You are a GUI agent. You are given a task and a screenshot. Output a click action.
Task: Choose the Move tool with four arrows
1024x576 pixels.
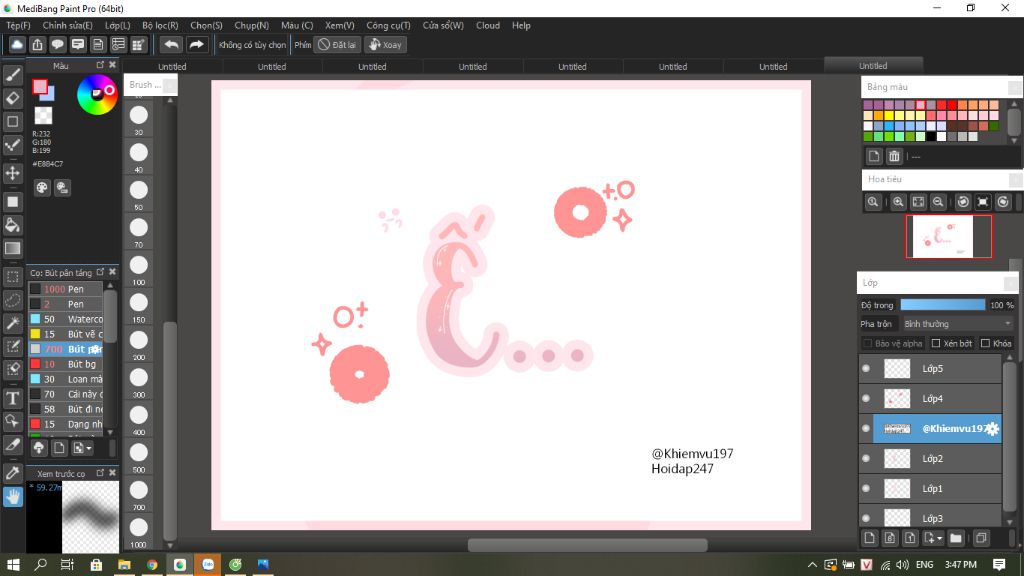point(12,173)
